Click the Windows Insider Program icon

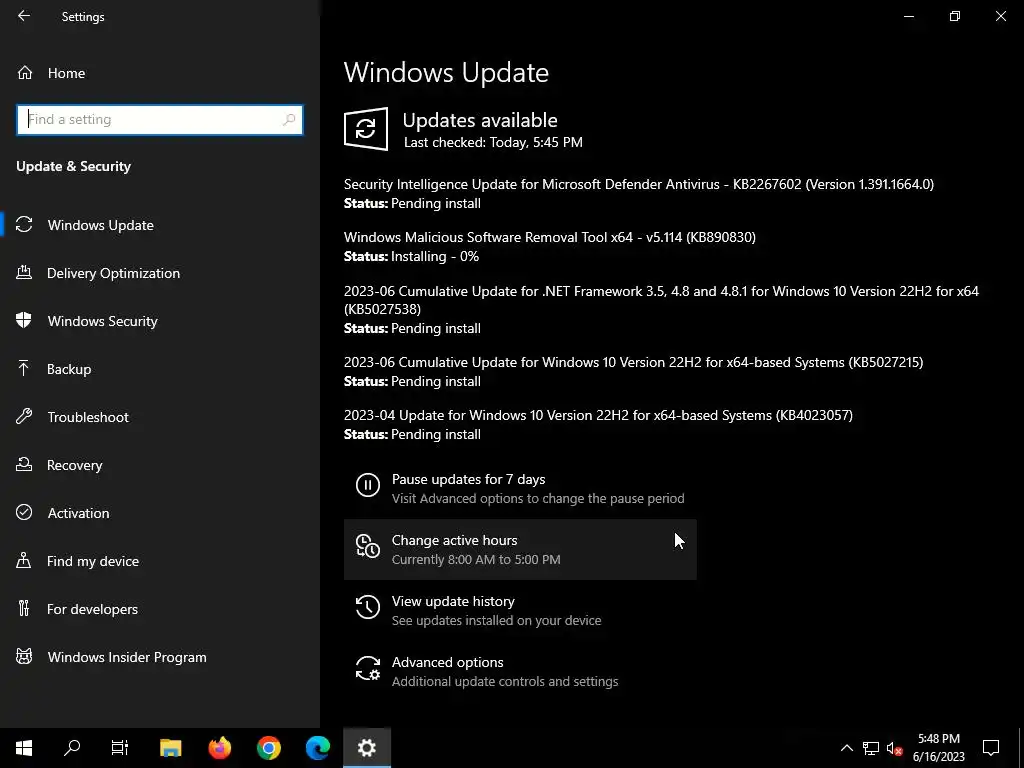point(24,656)
